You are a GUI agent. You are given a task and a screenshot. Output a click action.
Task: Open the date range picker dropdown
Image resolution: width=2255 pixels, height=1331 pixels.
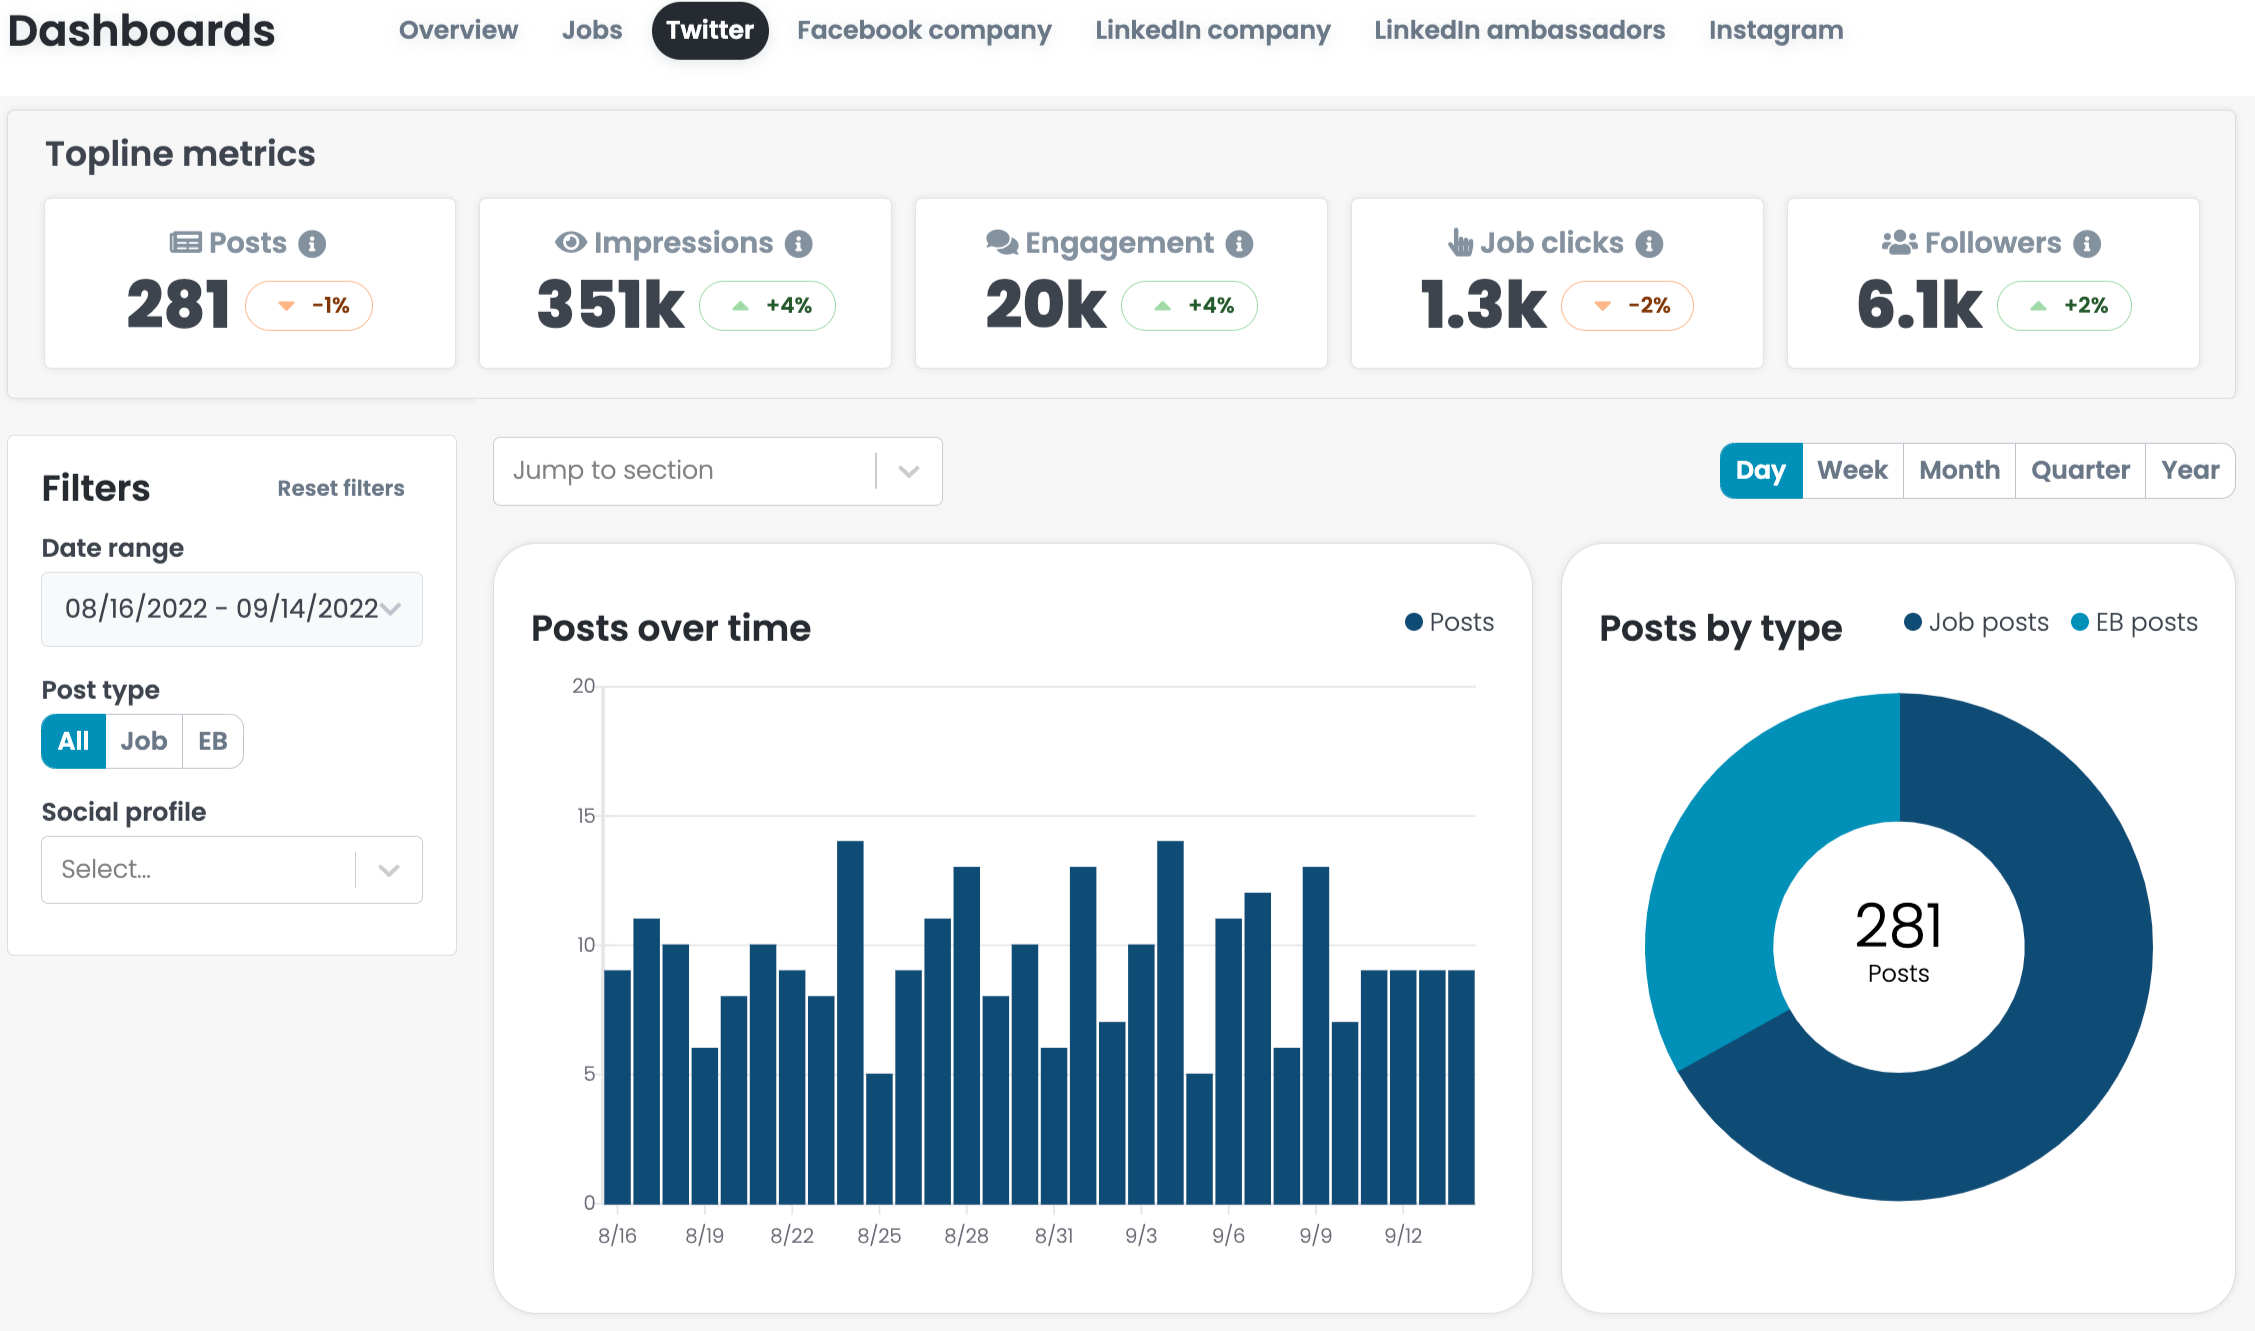(x=232, y=609)
